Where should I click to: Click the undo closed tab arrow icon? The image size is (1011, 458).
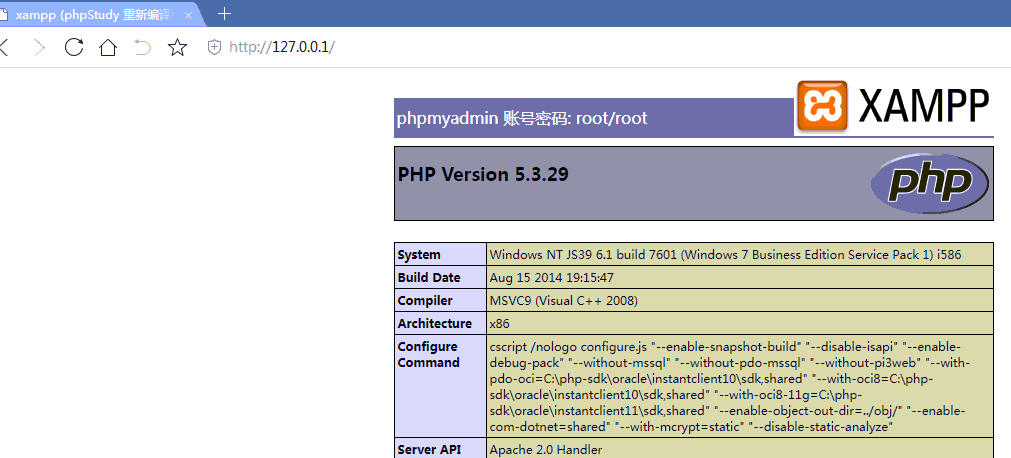(142, 47)
